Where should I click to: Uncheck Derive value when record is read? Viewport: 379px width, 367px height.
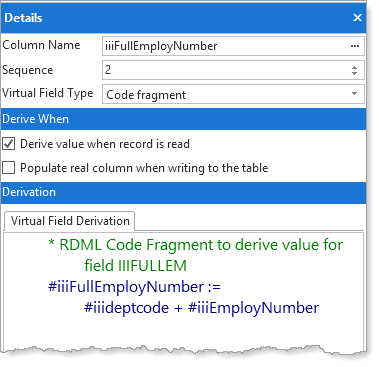point(9,144)
